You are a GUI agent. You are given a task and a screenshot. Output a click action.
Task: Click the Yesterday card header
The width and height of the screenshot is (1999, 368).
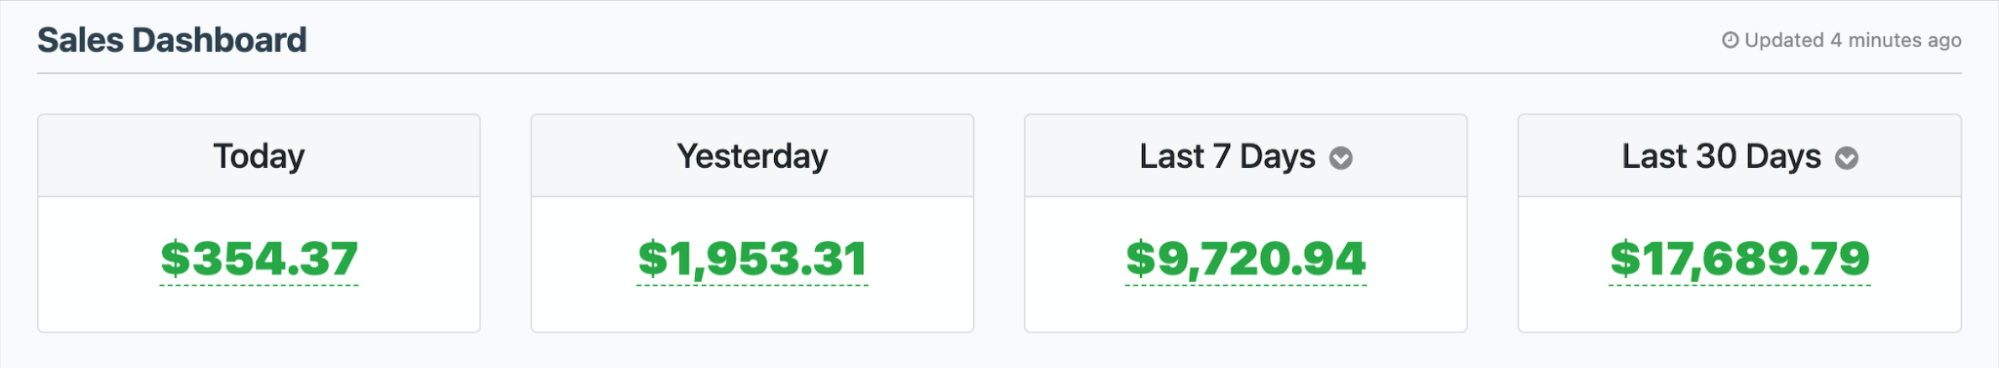tap(752, 156)
